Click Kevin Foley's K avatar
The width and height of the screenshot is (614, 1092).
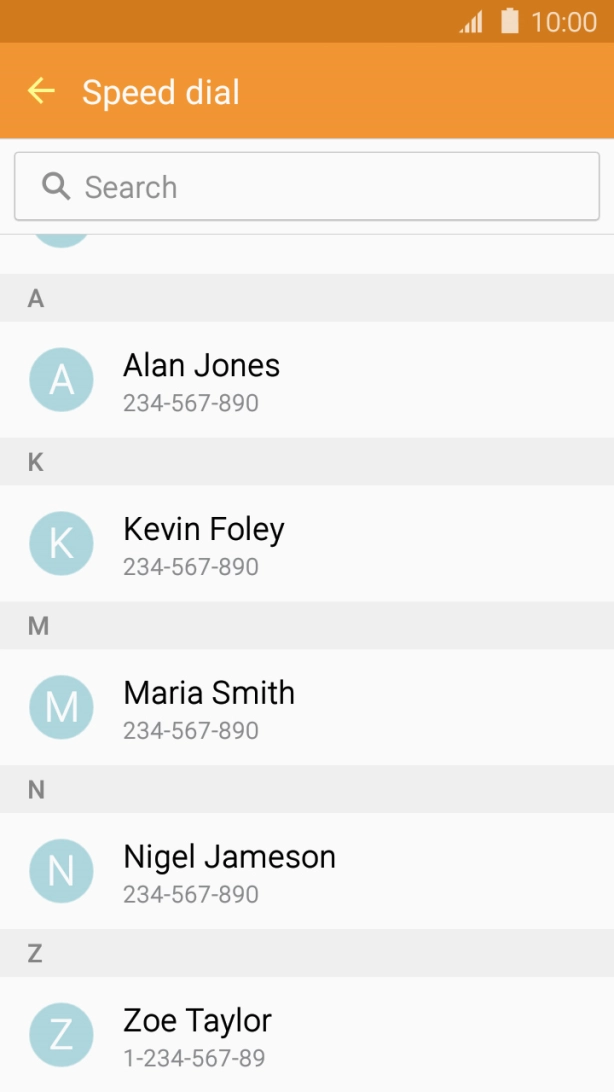pos(62,543)
